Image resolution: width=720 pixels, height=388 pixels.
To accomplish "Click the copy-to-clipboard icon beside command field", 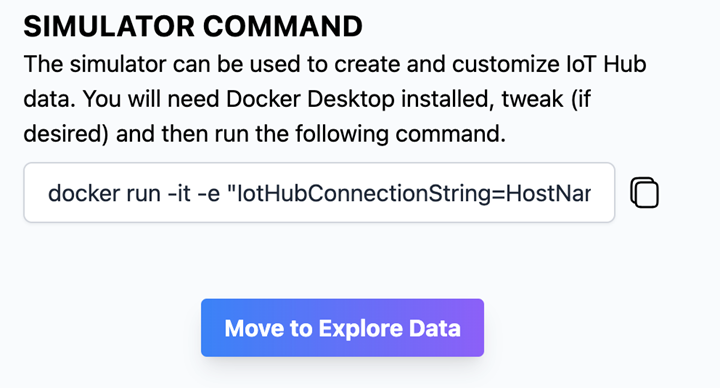I will [644, 193].
